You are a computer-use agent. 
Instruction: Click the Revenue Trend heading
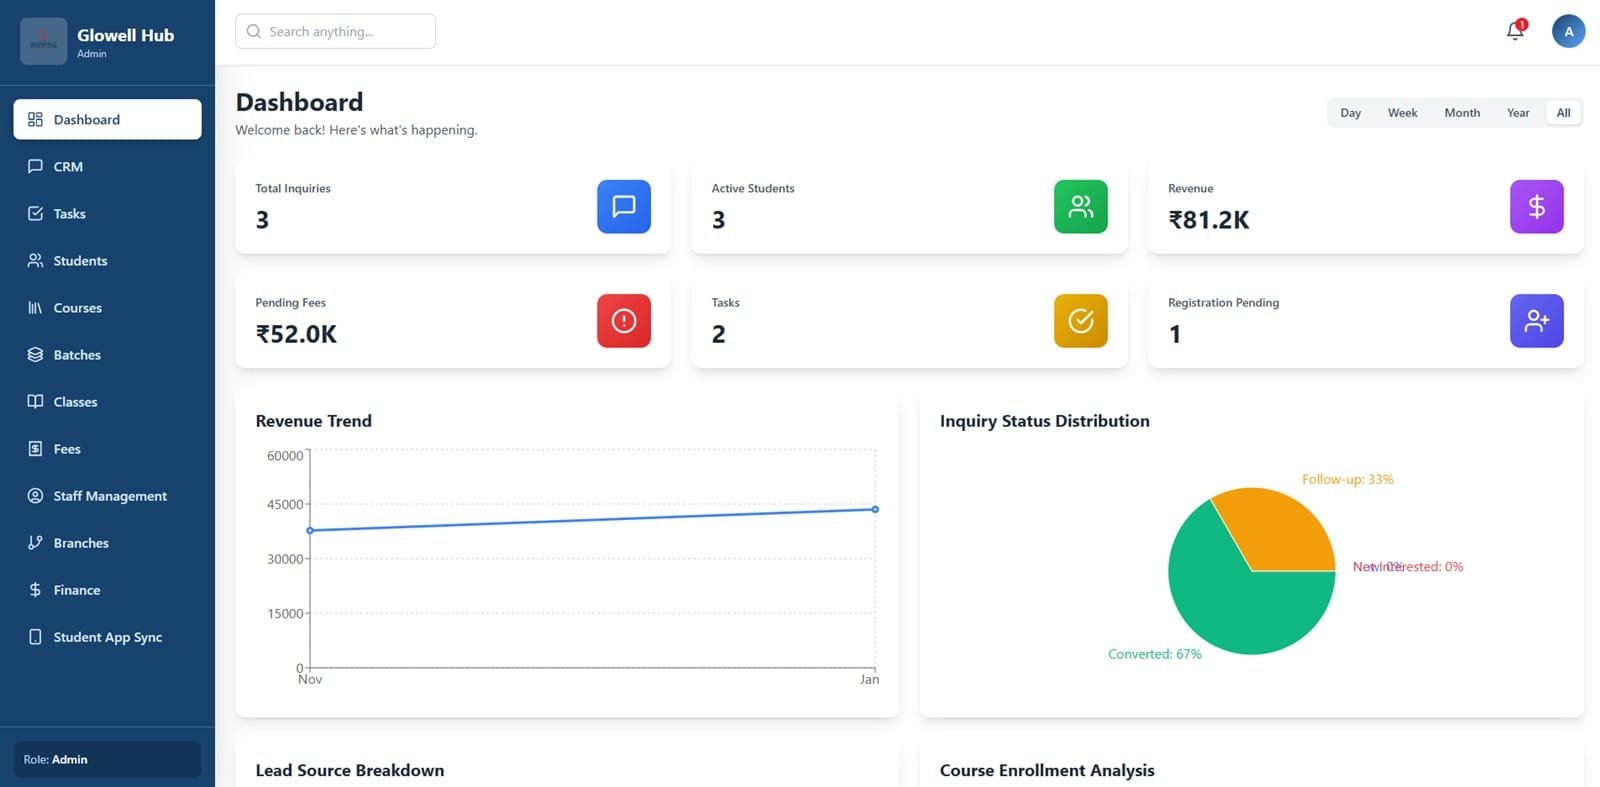[x=313, y=421]
